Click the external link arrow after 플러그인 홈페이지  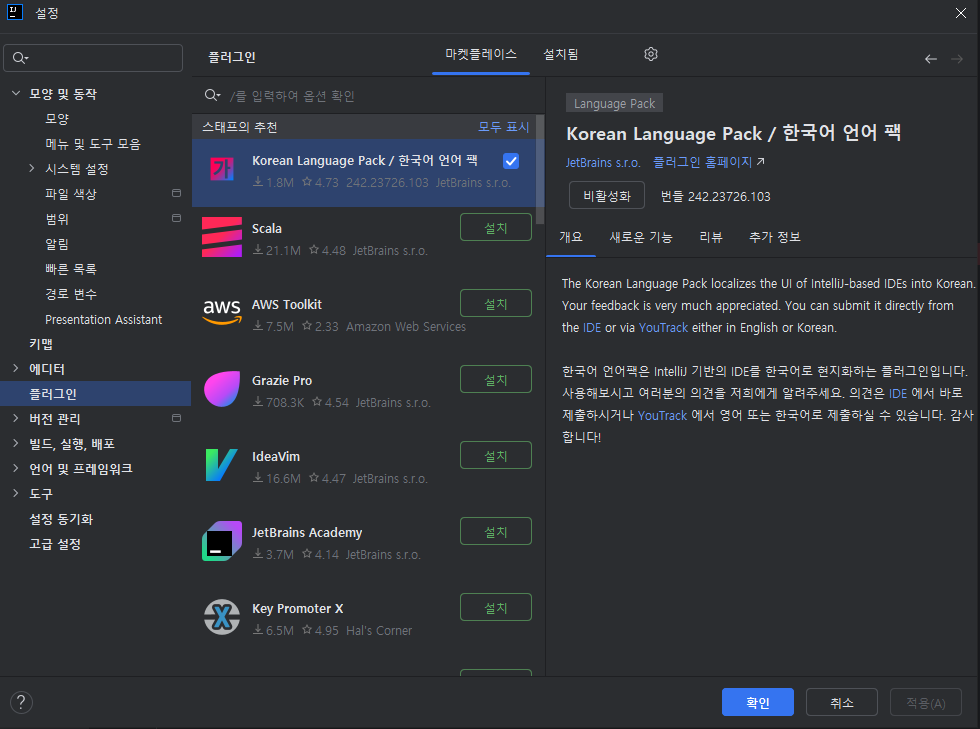pos(761,161)
